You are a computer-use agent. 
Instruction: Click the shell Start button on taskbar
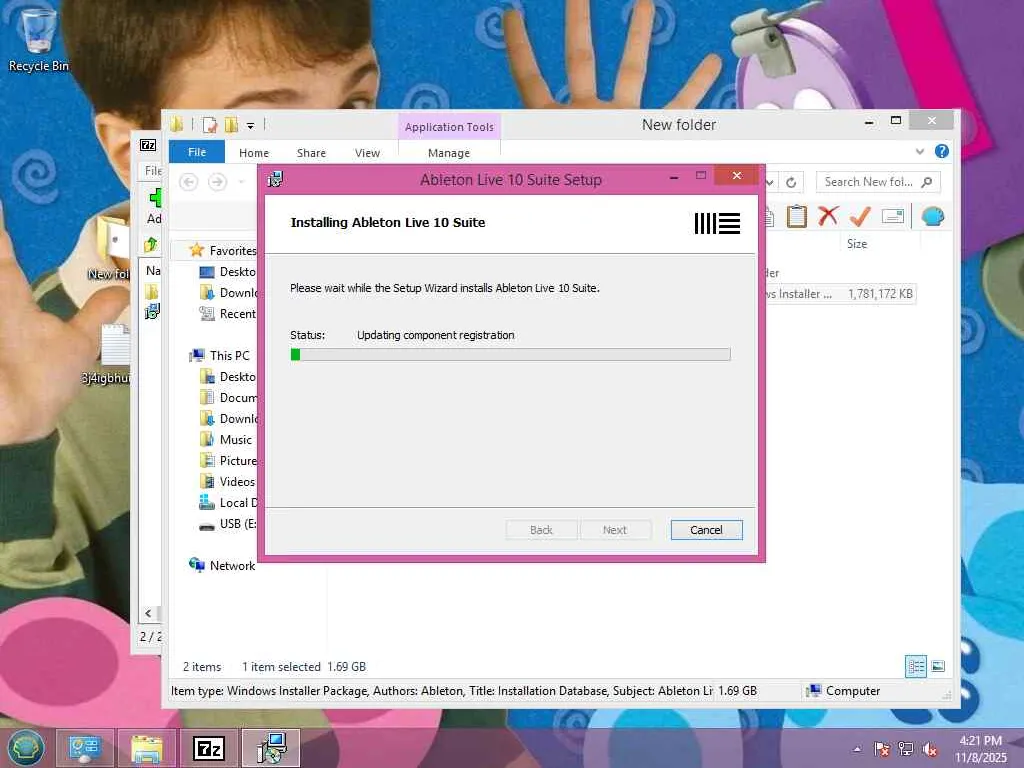point(25,748)
